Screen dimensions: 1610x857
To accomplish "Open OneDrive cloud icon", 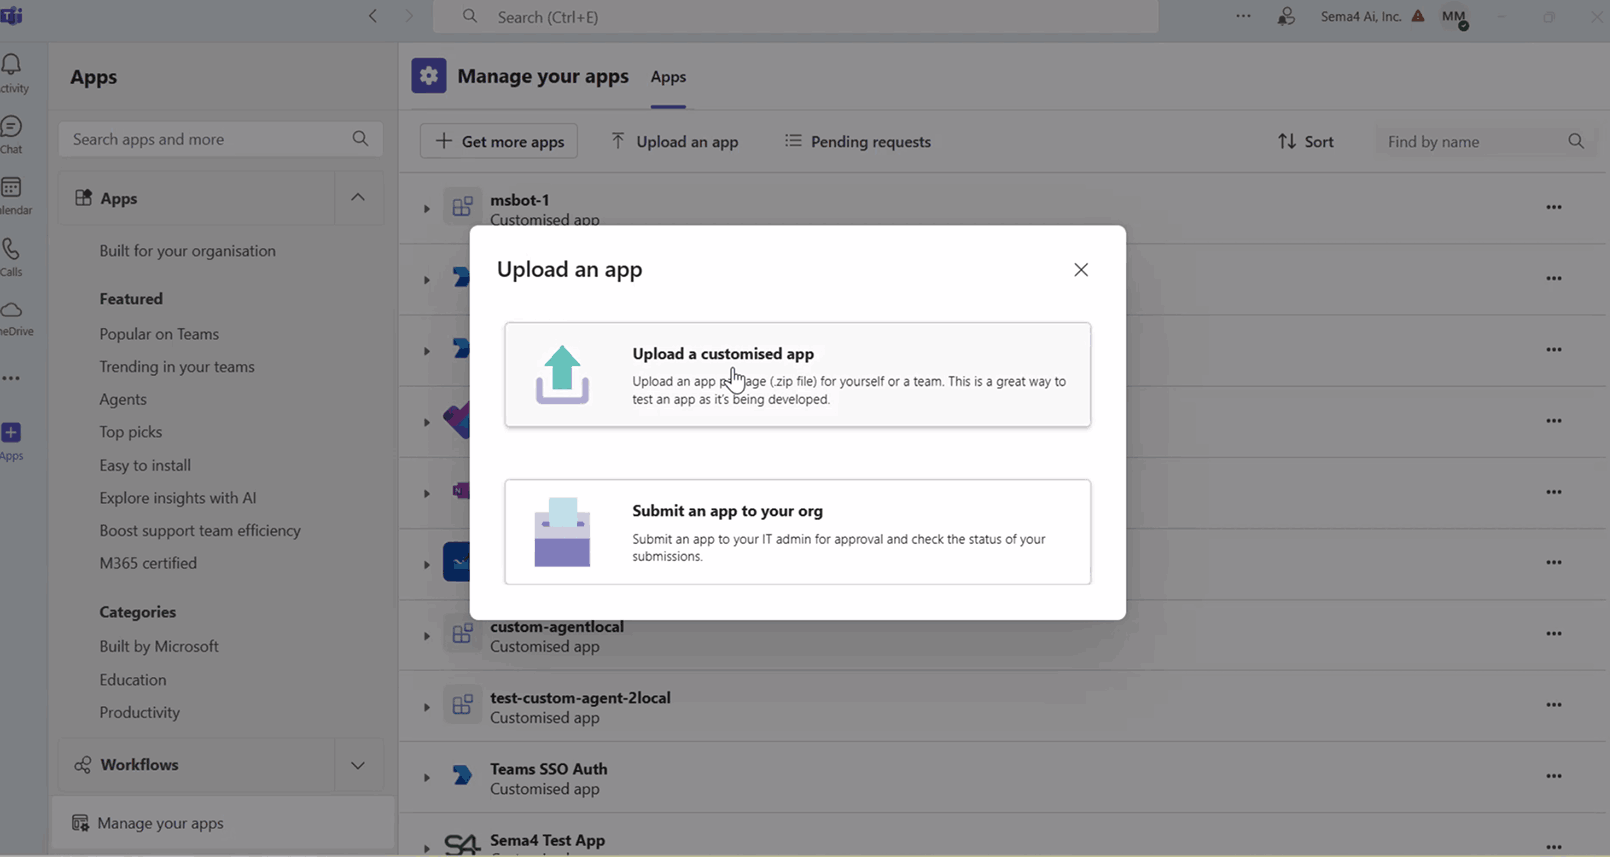I will pos(12,311).
